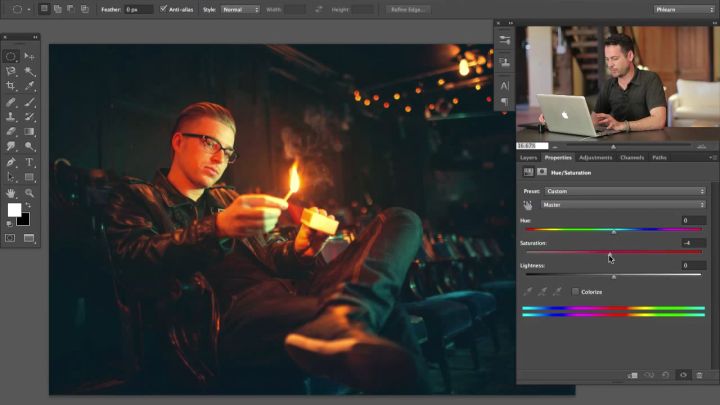Switch to the Adjustments tab
The image size is (720, 405).
595,158
